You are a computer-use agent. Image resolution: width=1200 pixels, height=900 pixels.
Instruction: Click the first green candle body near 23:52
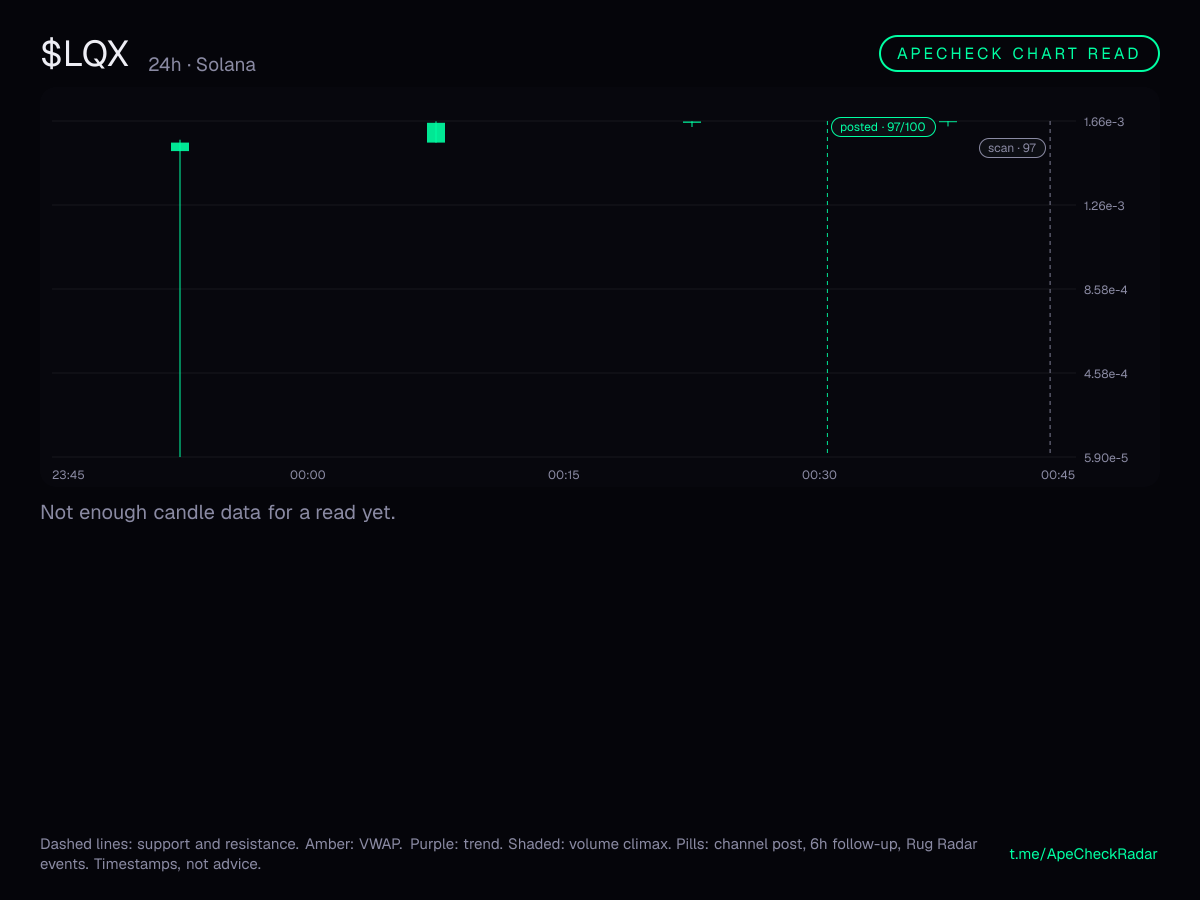180,147
